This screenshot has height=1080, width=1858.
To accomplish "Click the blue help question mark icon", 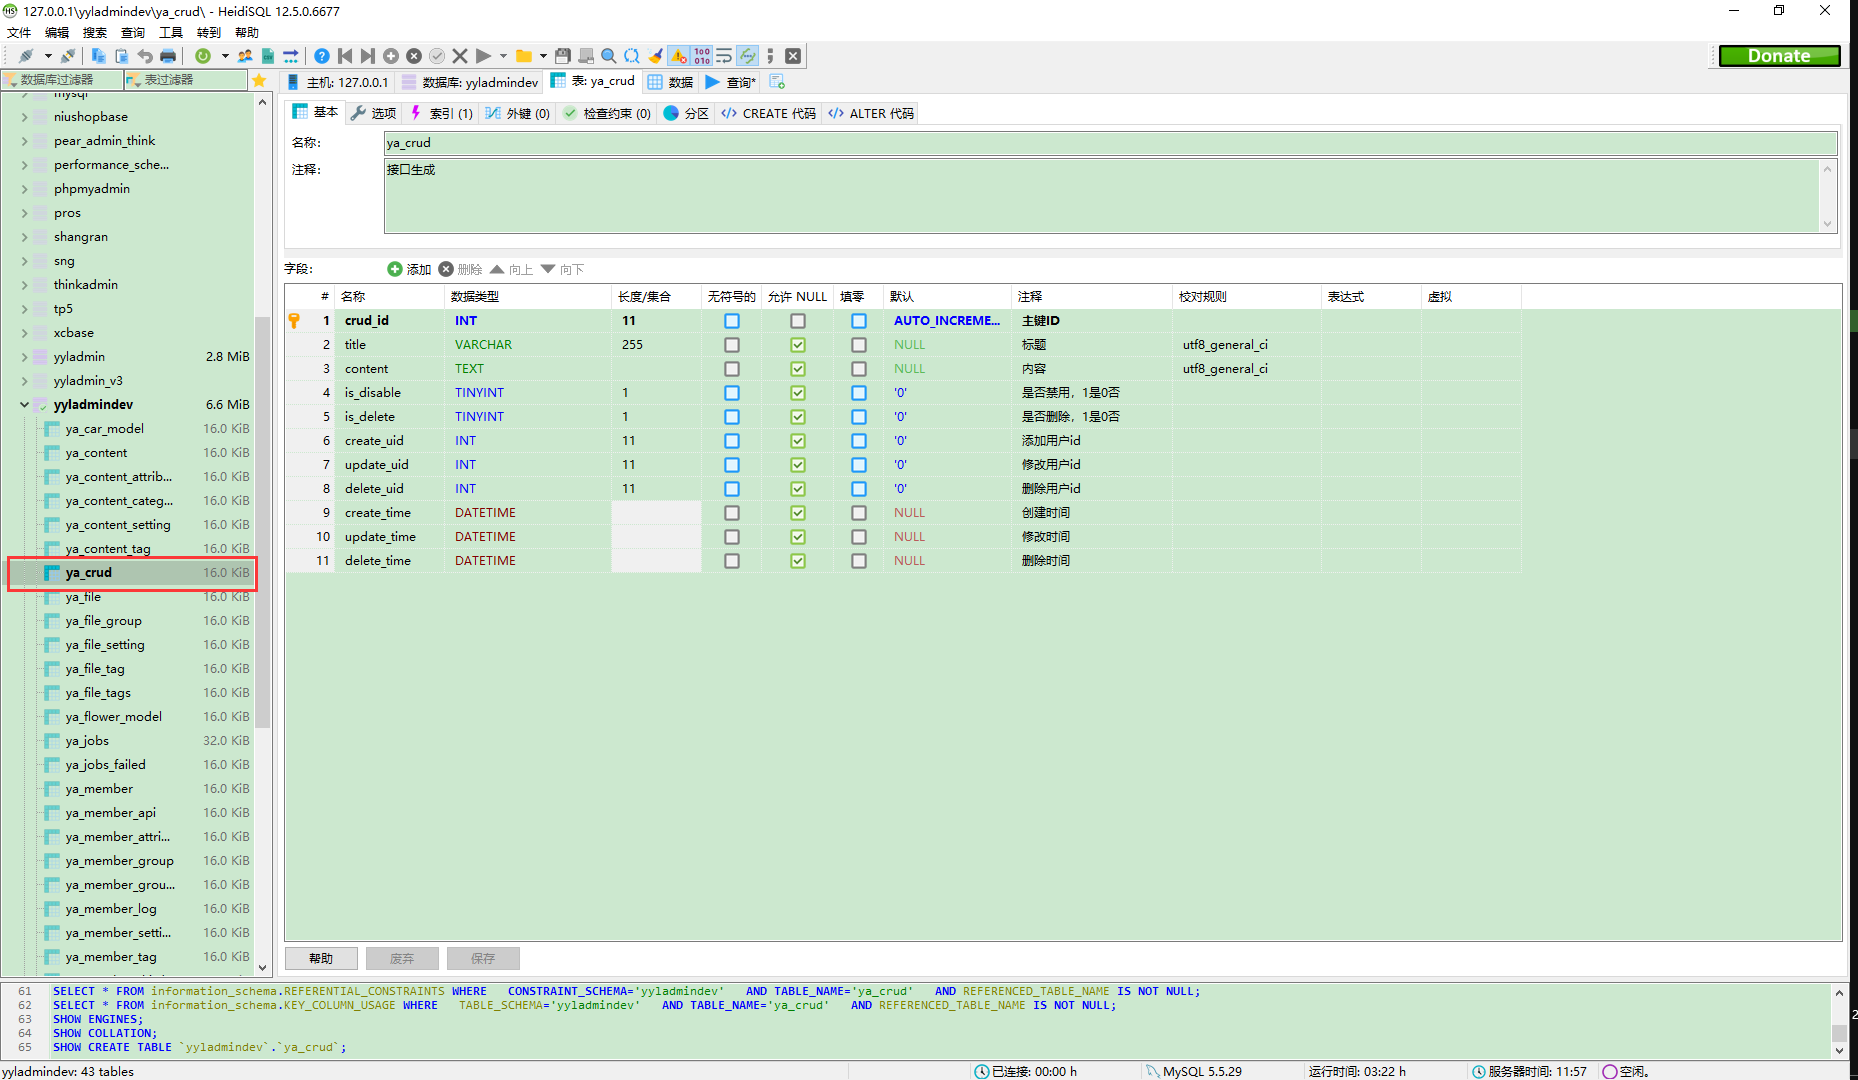I will pos(322,56).
